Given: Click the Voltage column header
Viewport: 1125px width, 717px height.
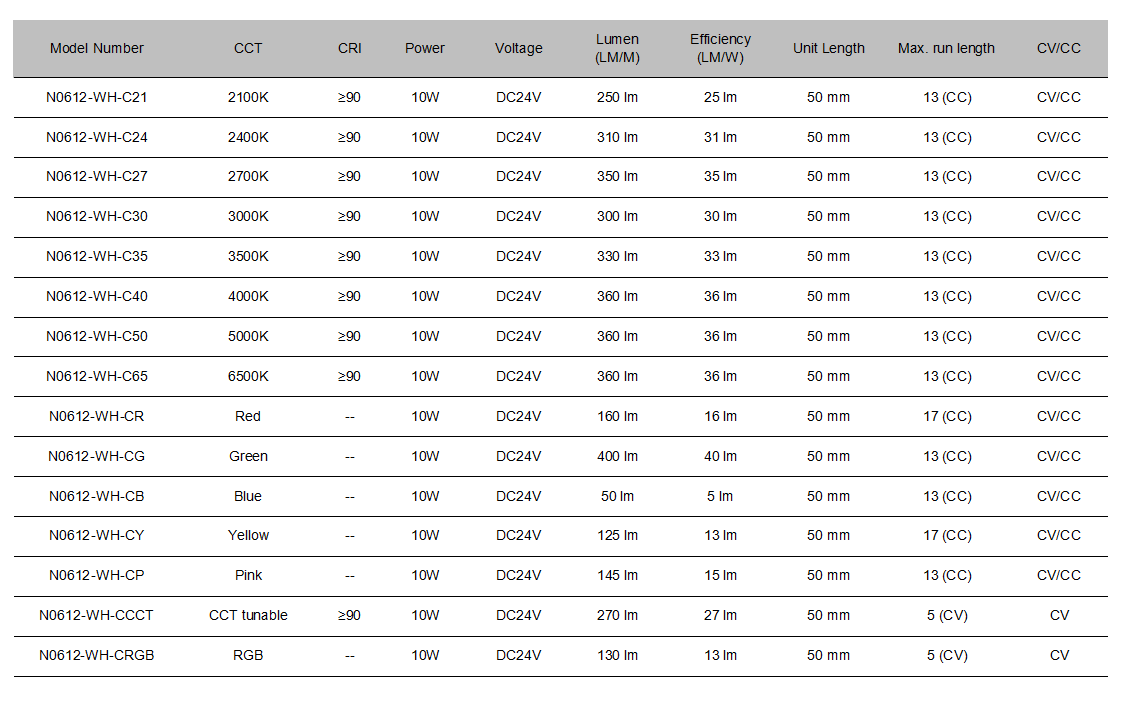Looking at the screenshot, I should point(519,48).
